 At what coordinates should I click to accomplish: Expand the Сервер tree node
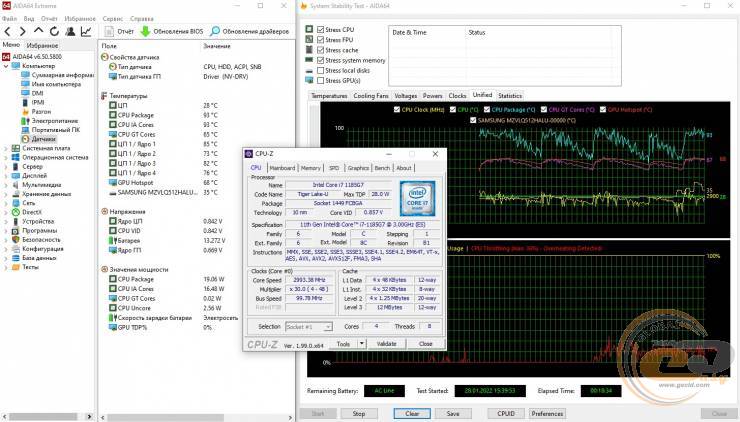coord(6,167)
